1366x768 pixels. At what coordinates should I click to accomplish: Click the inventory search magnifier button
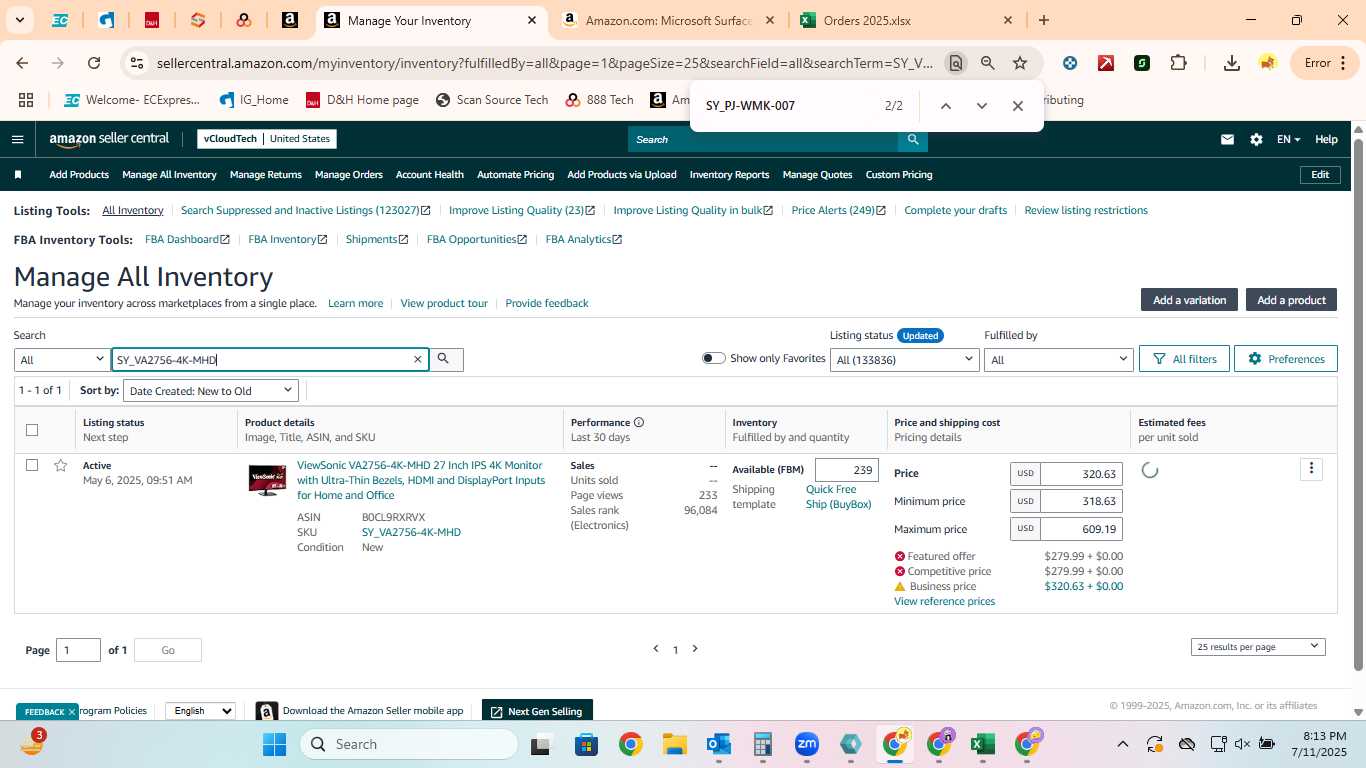pyautogui.click(x=446, y=359)
